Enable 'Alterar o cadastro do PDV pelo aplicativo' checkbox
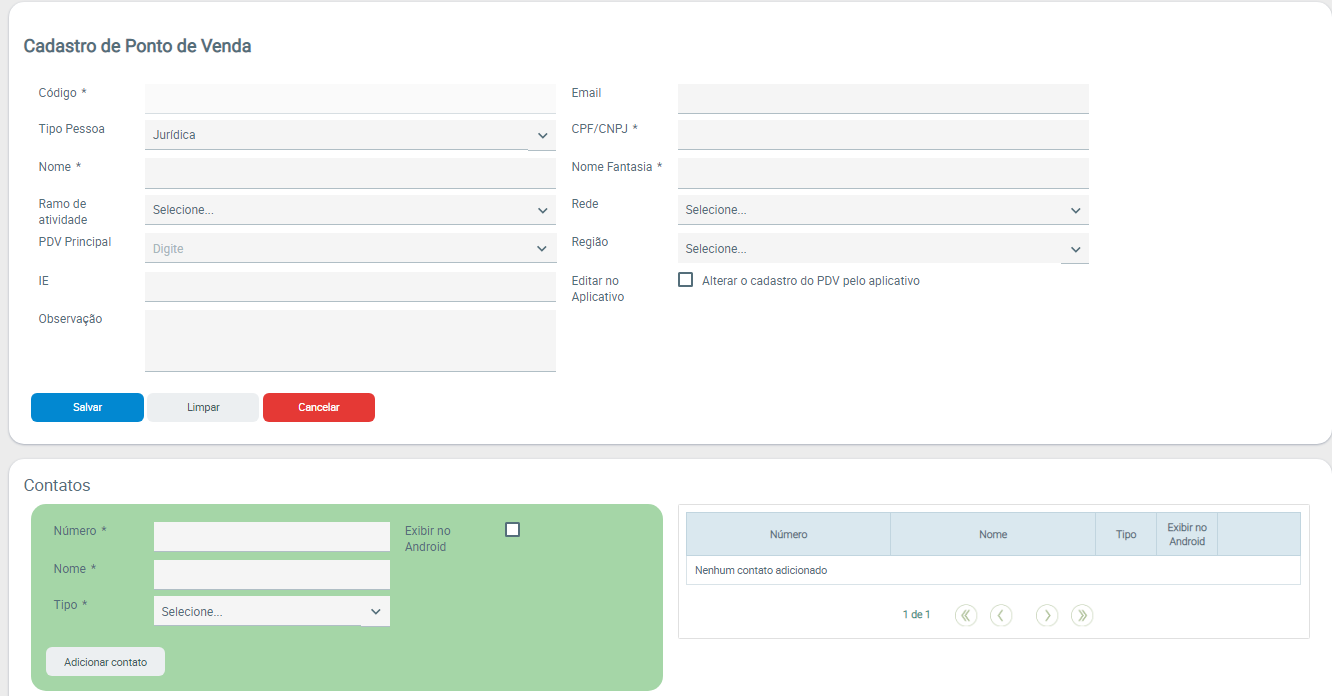 [685, 280]
